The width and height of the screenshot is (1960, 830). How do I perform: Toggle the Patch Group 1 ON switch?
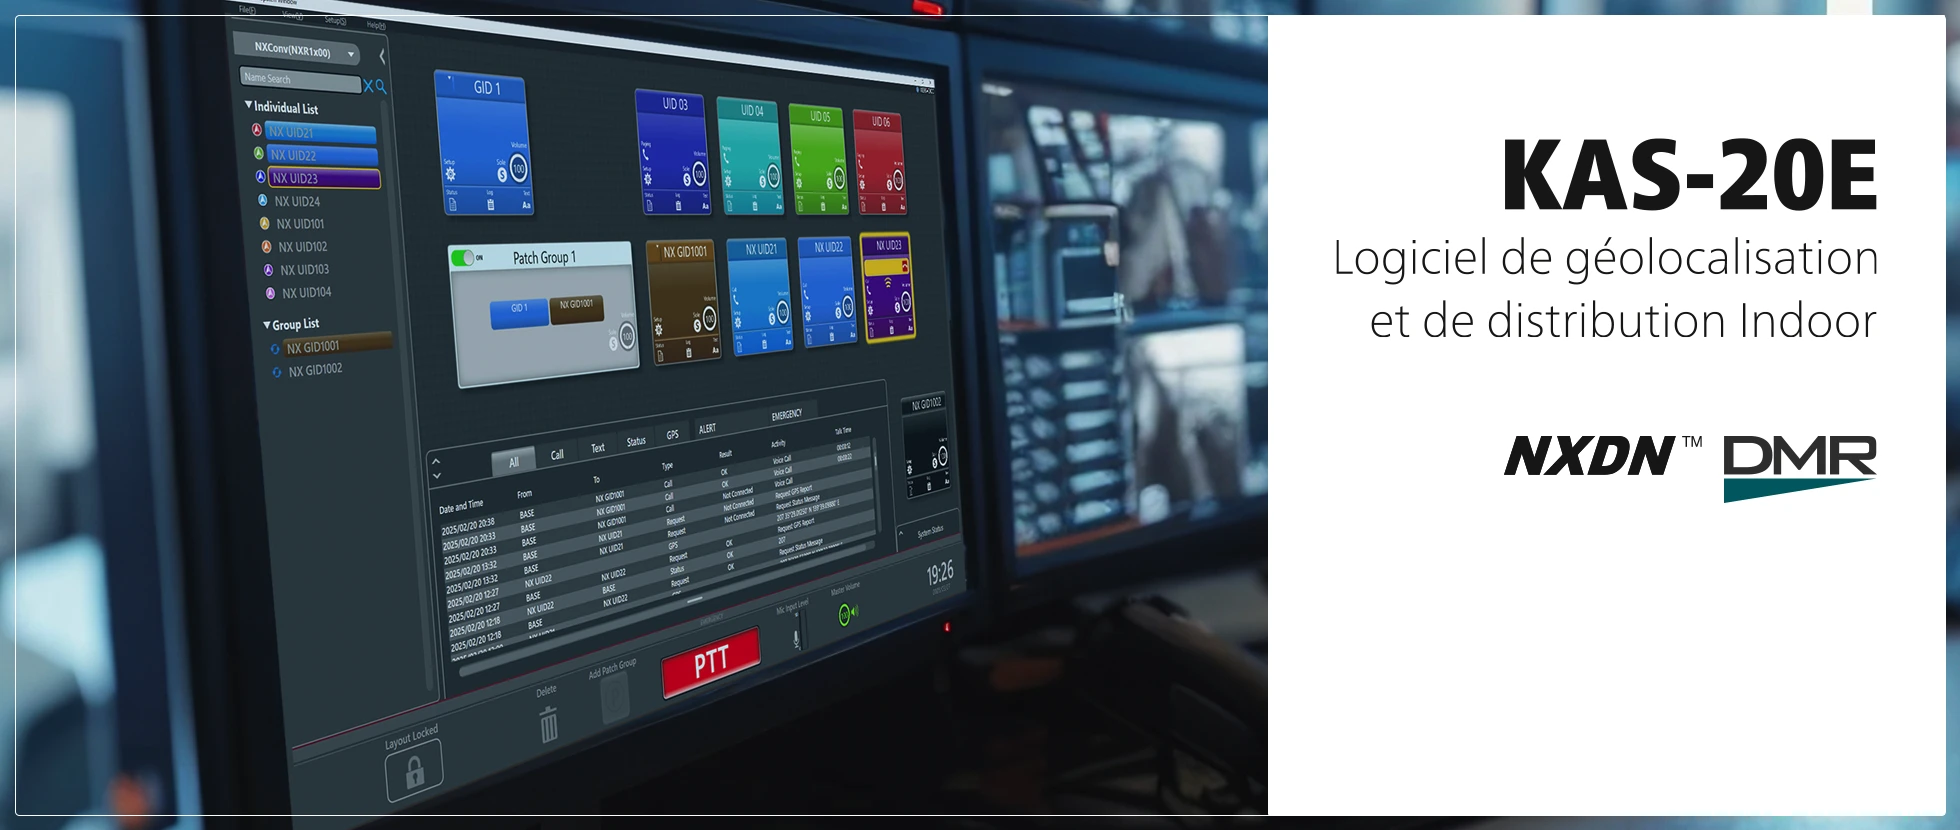click(463, 258)
